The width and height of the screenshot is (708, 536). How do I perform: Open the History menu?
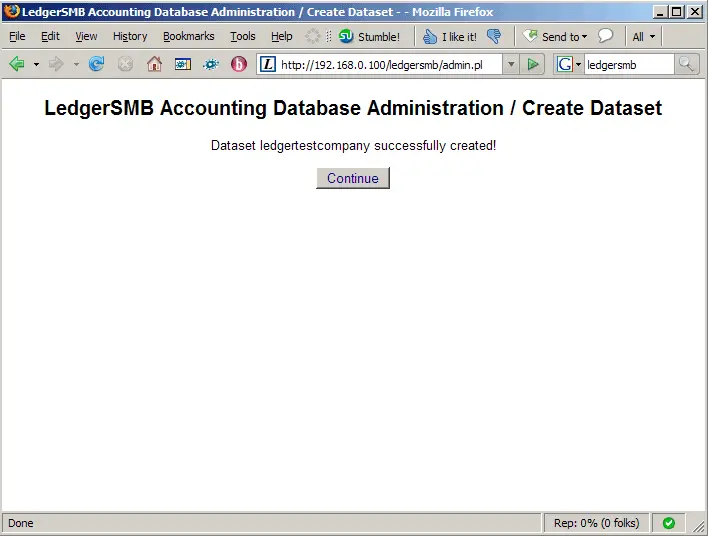pos(130,36)
